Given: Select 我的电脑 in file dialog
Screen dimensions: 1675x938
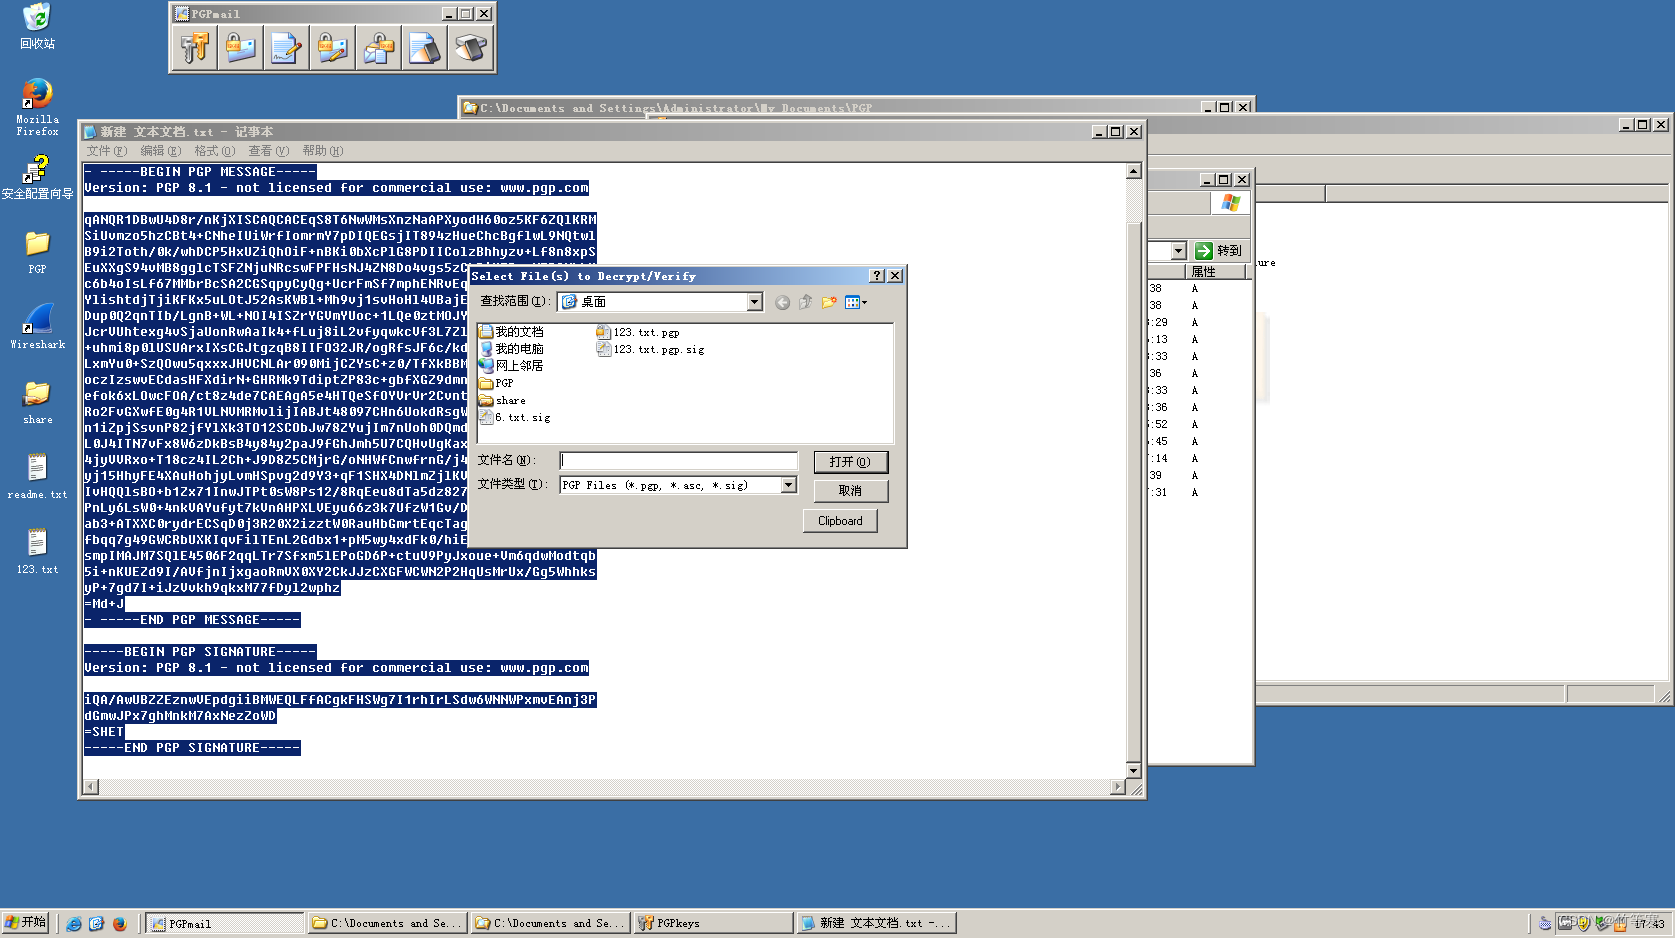Looking at the screenshot, I should (x=511, y=349).
